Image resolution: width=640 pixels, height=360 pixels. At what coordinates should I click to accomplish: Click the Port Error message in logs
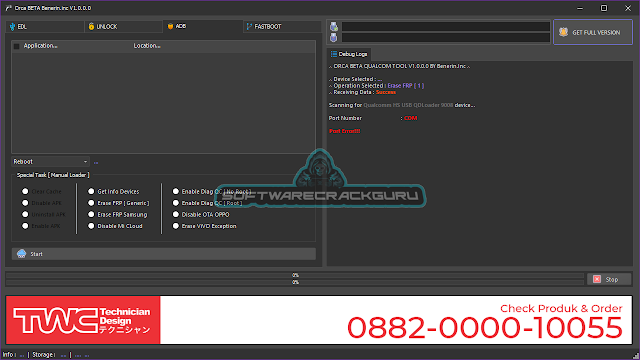coord(344,131)
